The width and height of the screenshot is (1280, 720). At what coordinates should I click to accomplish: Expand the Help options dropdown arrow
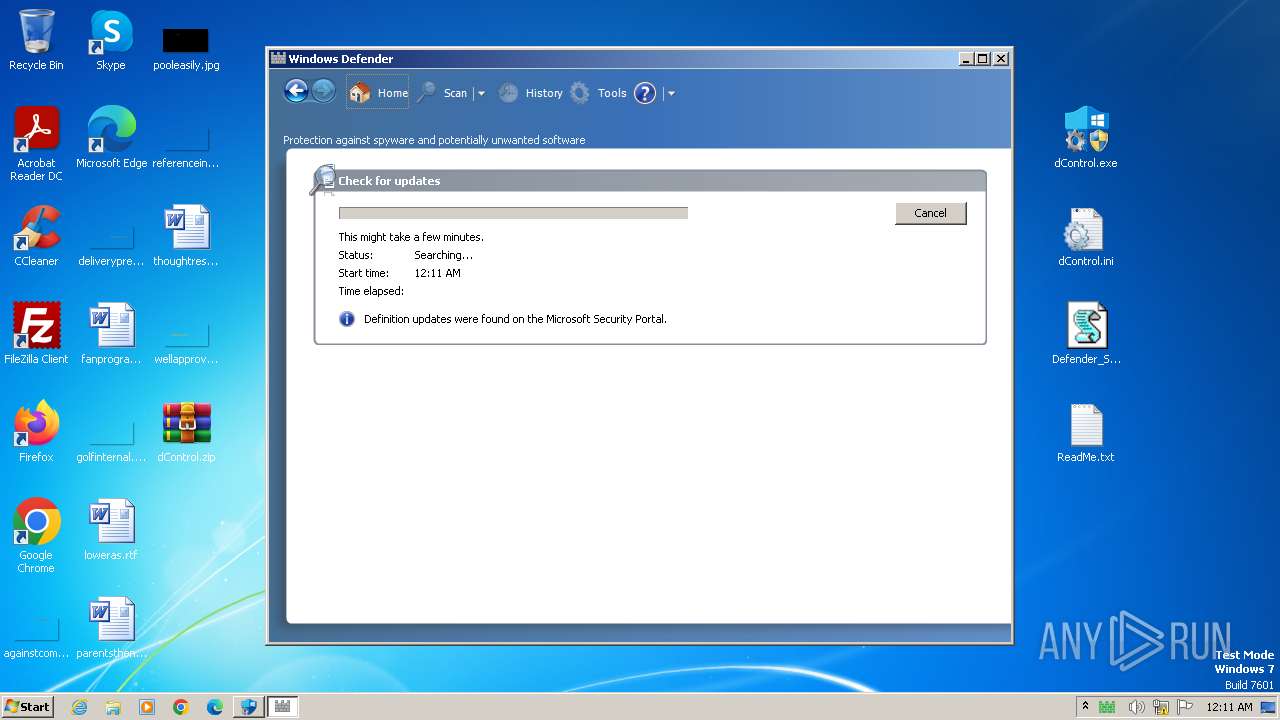671,94
